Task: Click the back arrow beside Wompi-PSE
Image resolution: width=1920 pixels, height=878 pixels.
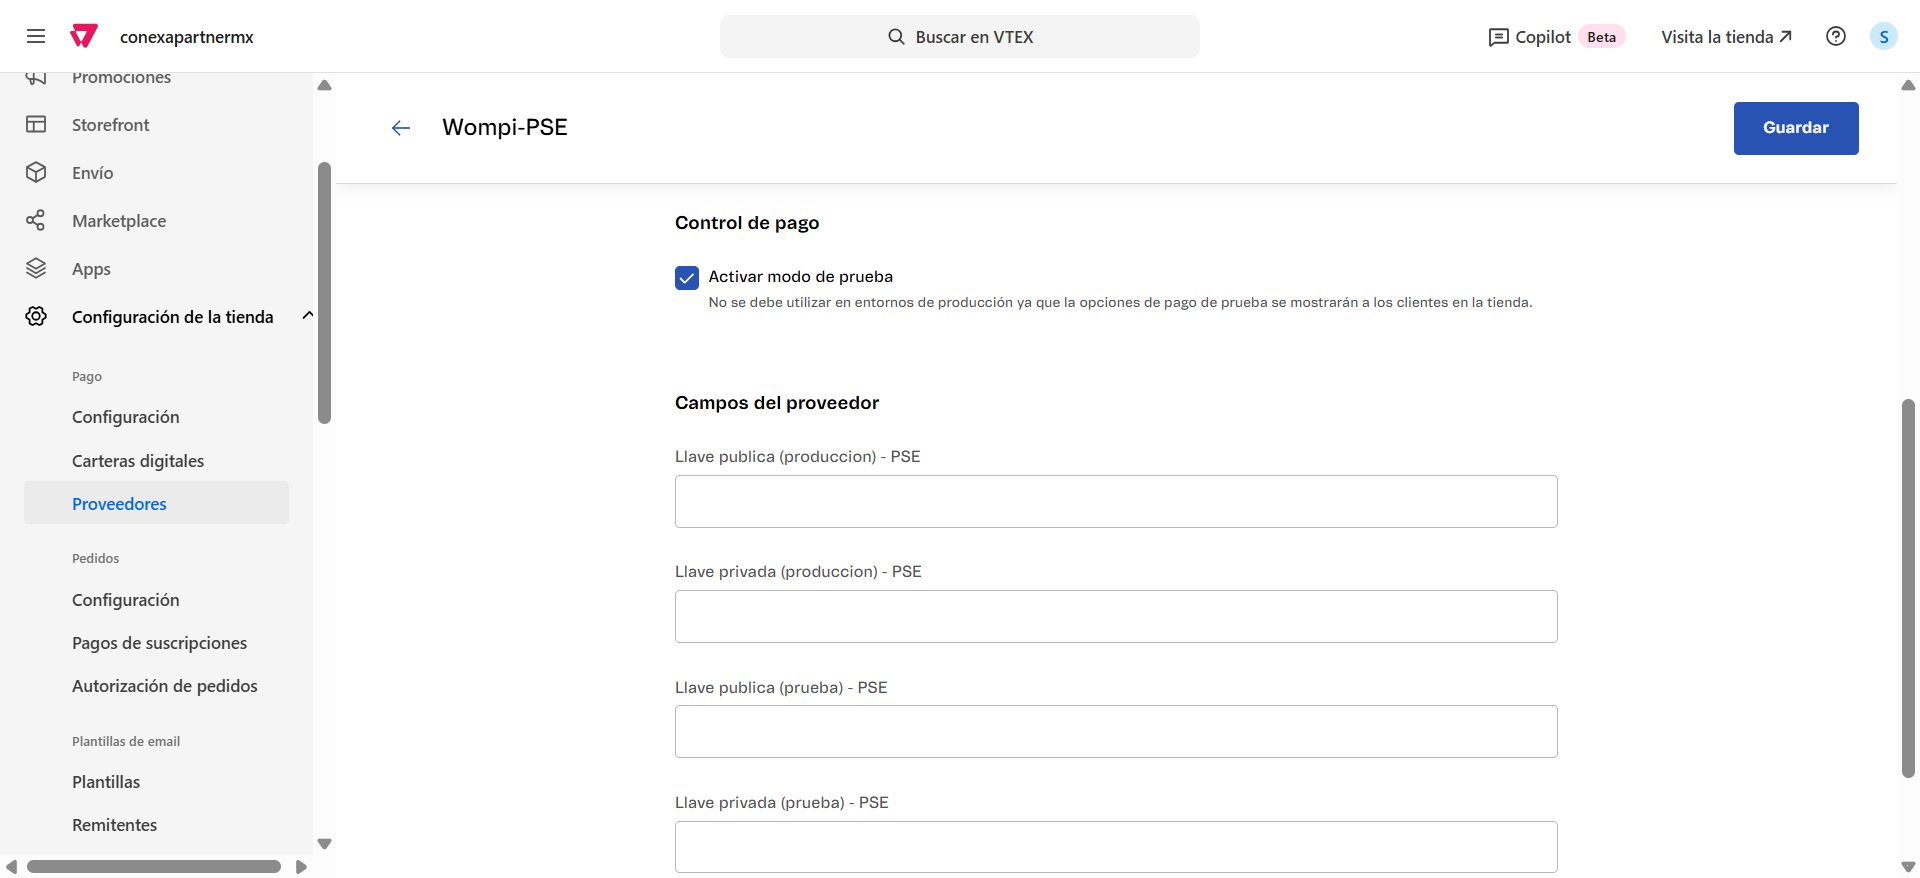Action: tap(401, 128)
